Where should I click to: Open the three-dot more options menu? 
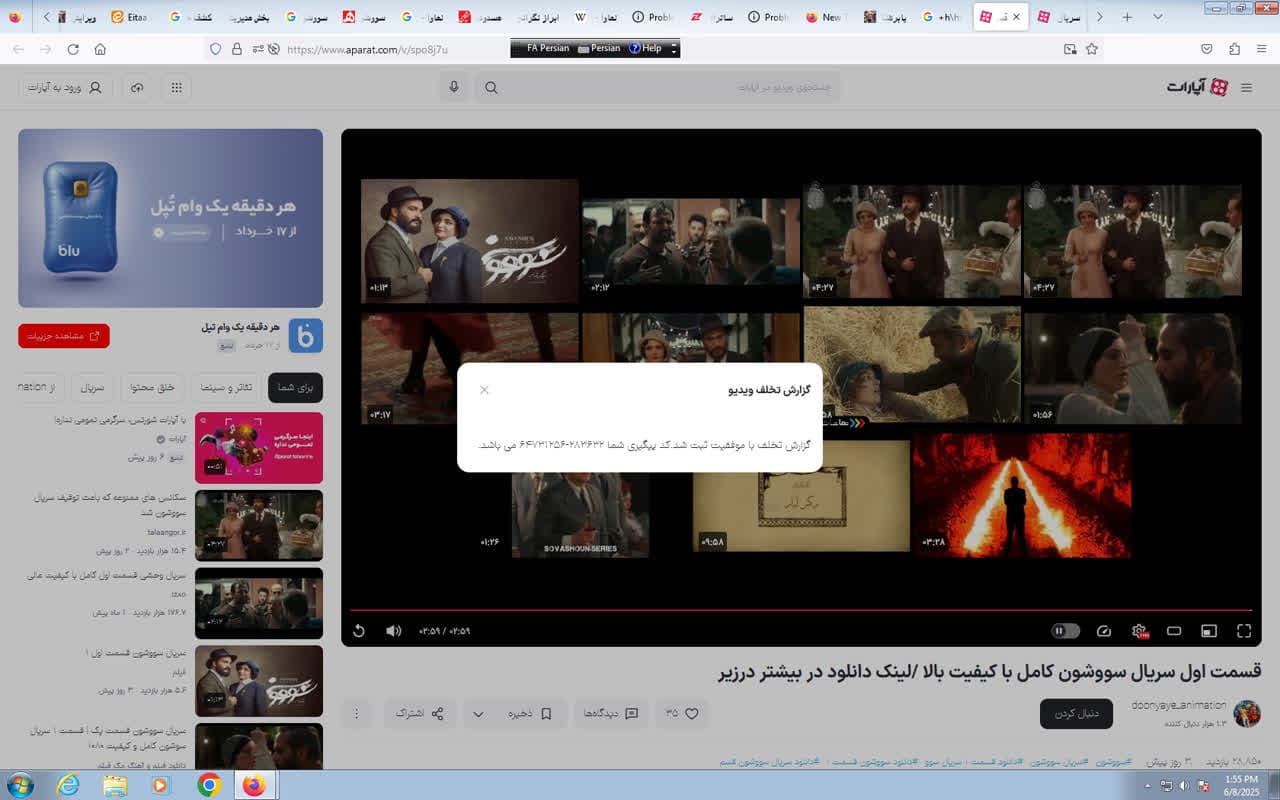pos(355,713)
